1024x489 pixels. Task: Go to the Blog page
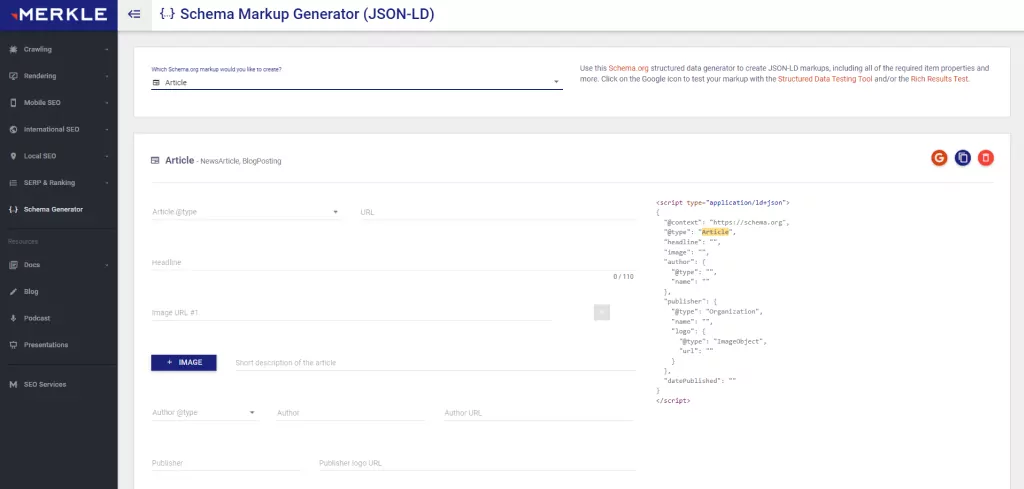click(31, 291)
